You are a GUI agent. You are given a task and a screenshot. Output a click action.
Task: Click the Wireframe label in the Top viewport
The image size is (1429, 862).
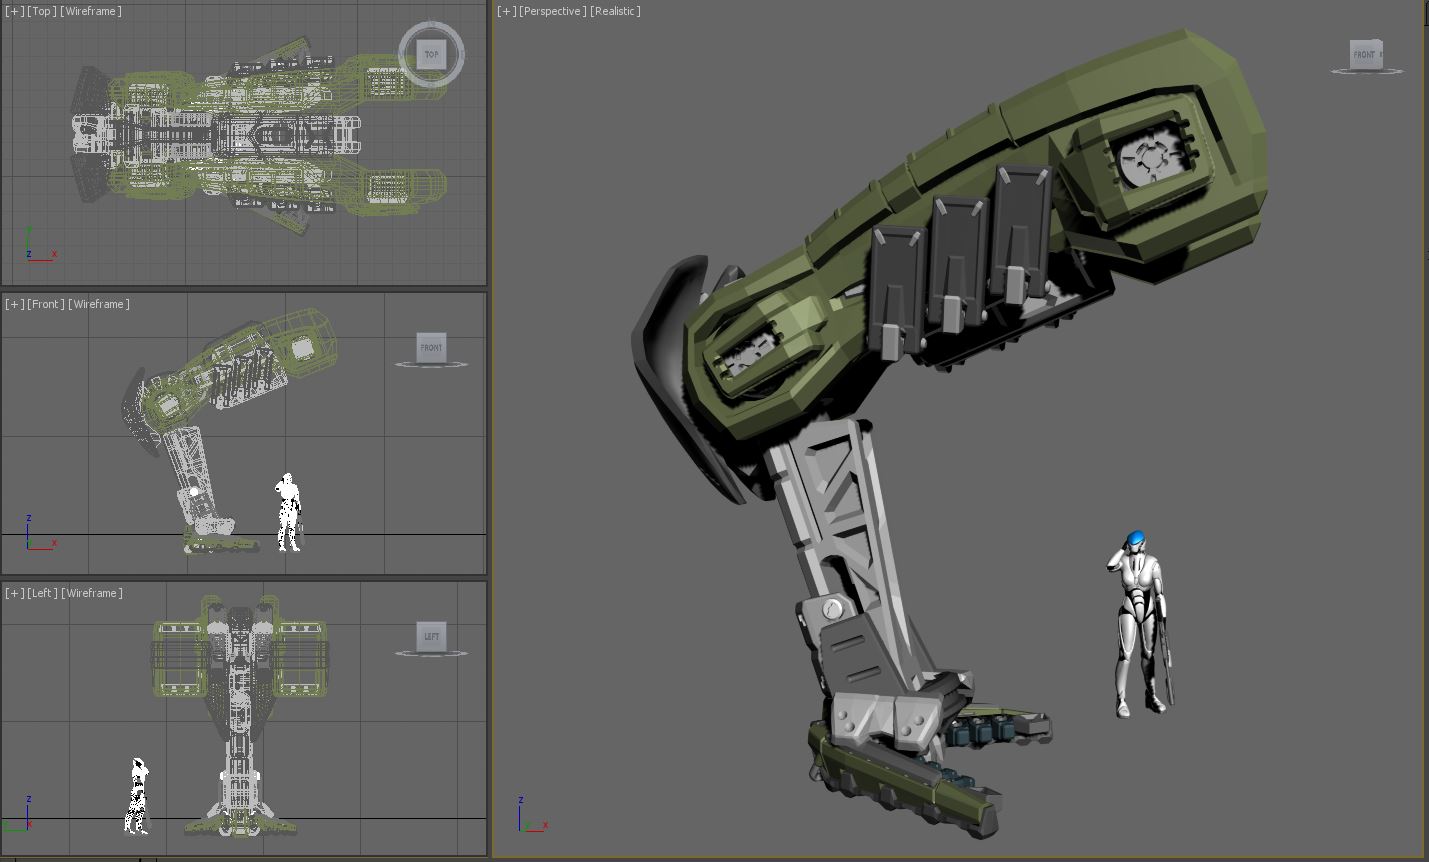point(91,11)
